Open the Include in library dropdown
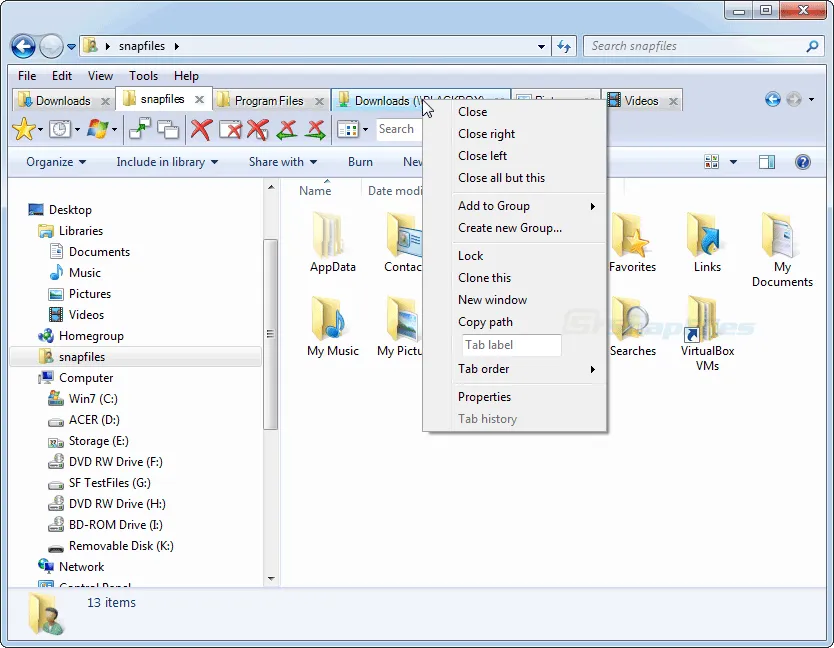Image resolution: width=834 pixels, height=648 pixels. [x=167, y=162]
